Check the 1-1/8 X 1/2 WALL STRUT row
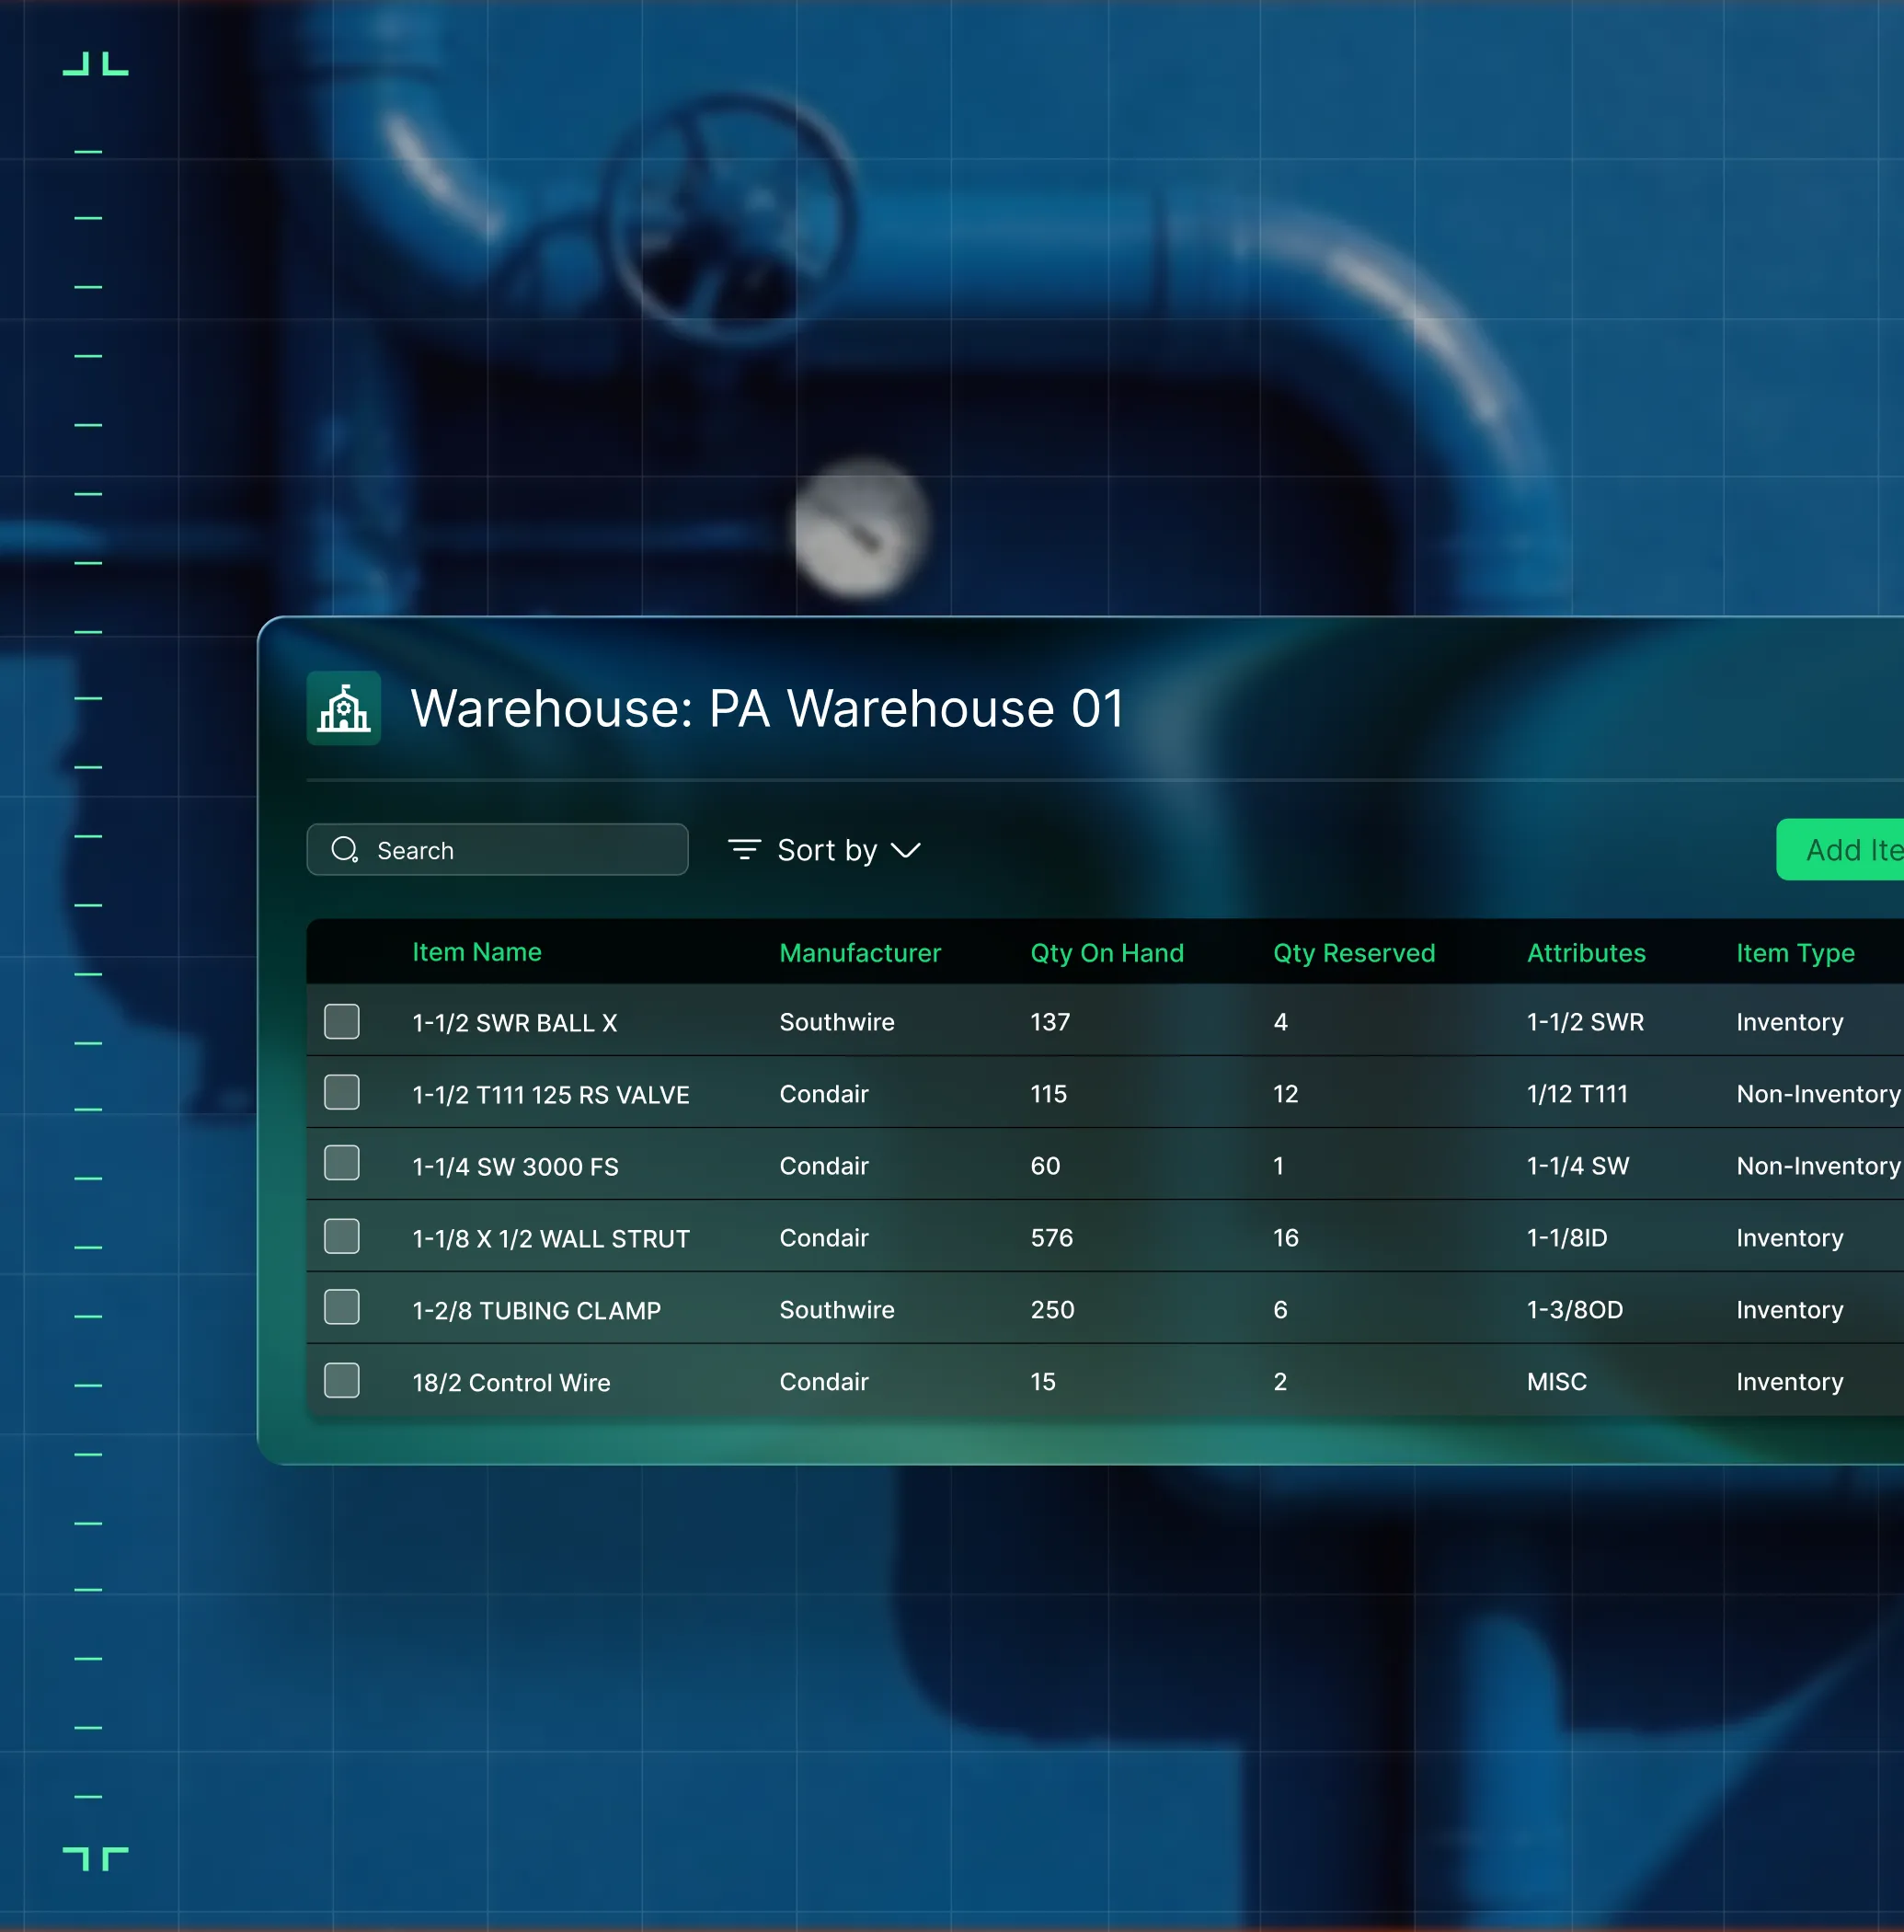Screen dimensions: 1904x1932 click(342, 1236)
